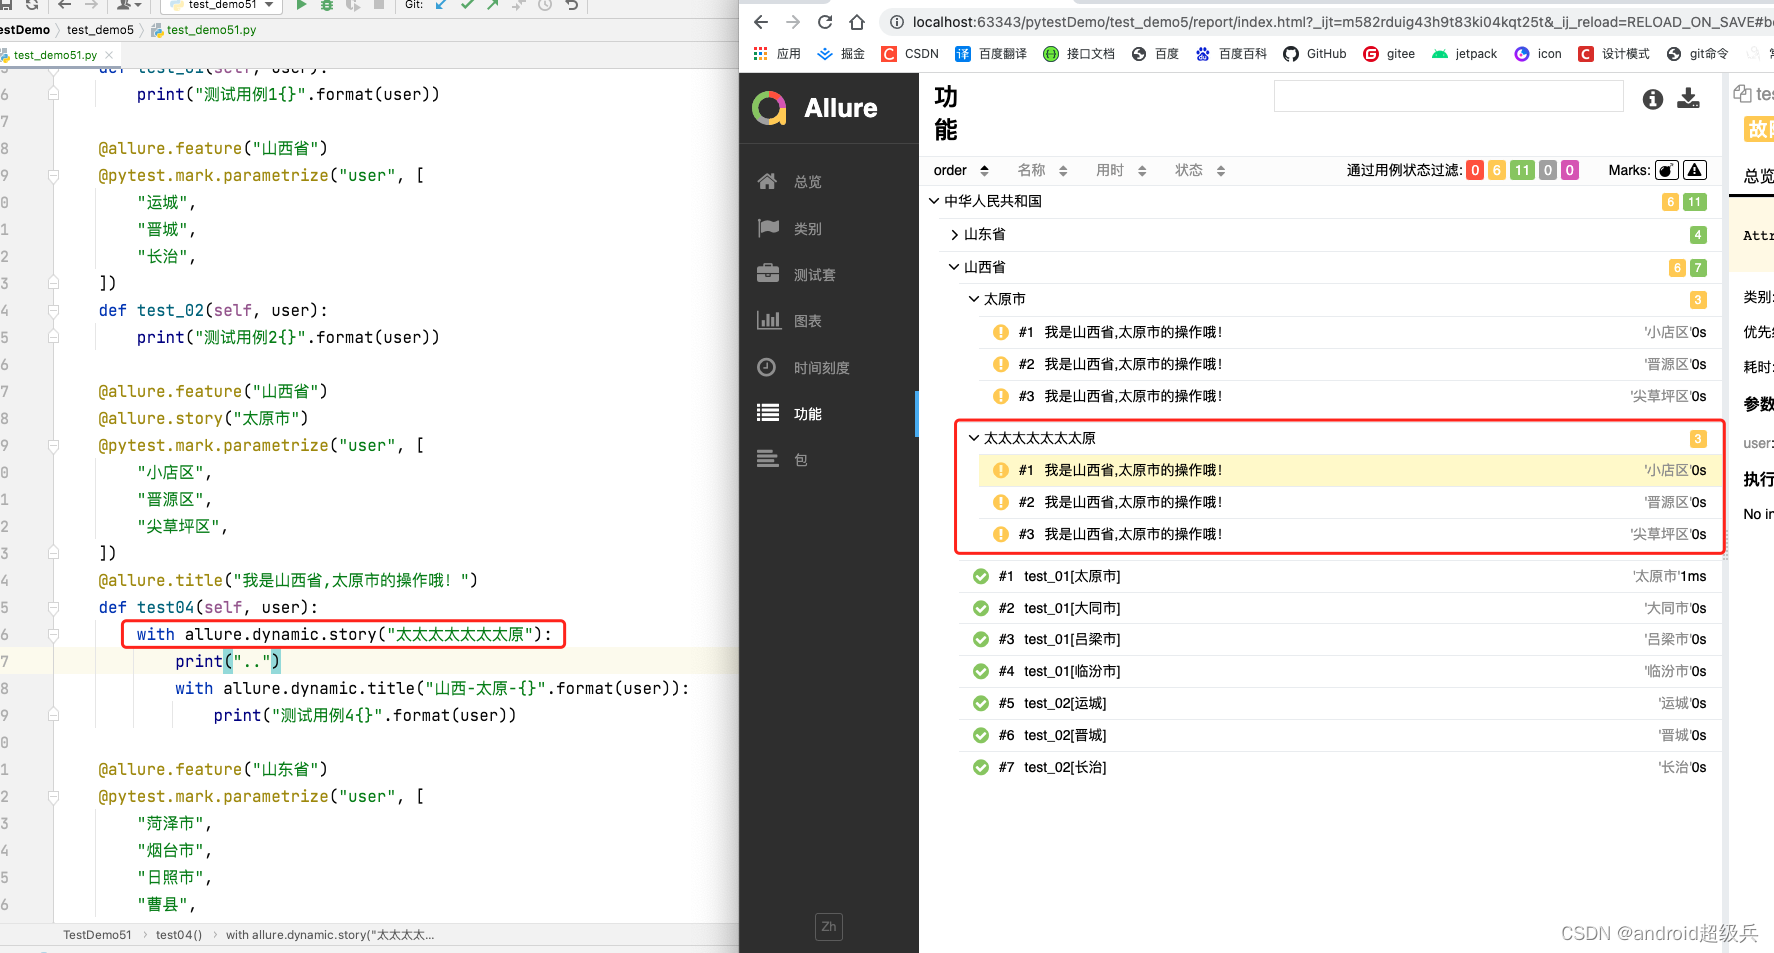
Task: Toggle the flaky bomb mark filter
Action: pyautogui.click(x=1667, y=170)
